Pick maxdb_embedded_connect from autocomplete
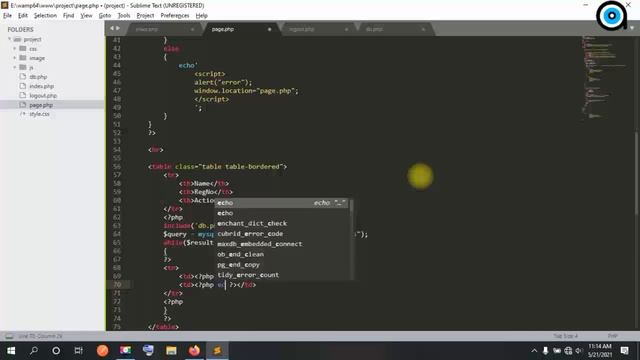Viewport: 640px width, 360px height. pyautogui.click(x=282, y=244)
